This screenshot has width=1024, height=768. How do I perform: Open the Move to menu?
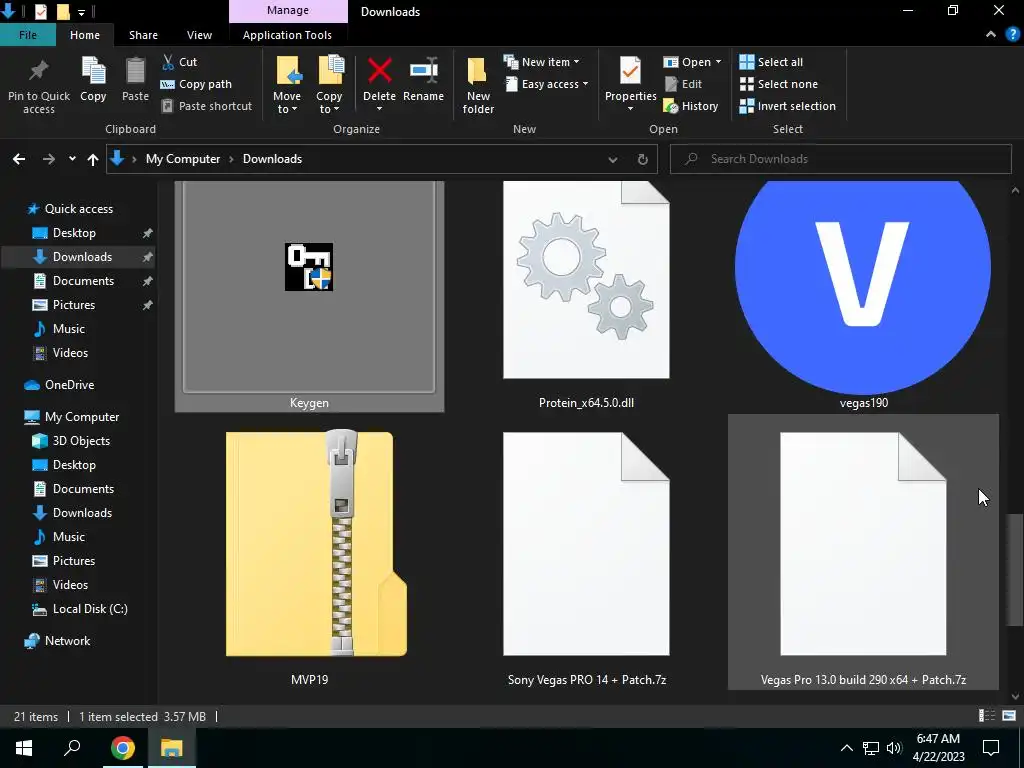[287, 85]
